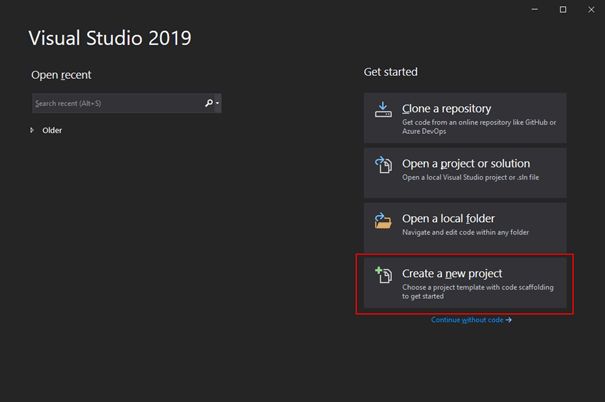Minimize the Visual Studio 2019 window
Image resolution: width=605 pixels, height=402 pixels.
(534, 9)
